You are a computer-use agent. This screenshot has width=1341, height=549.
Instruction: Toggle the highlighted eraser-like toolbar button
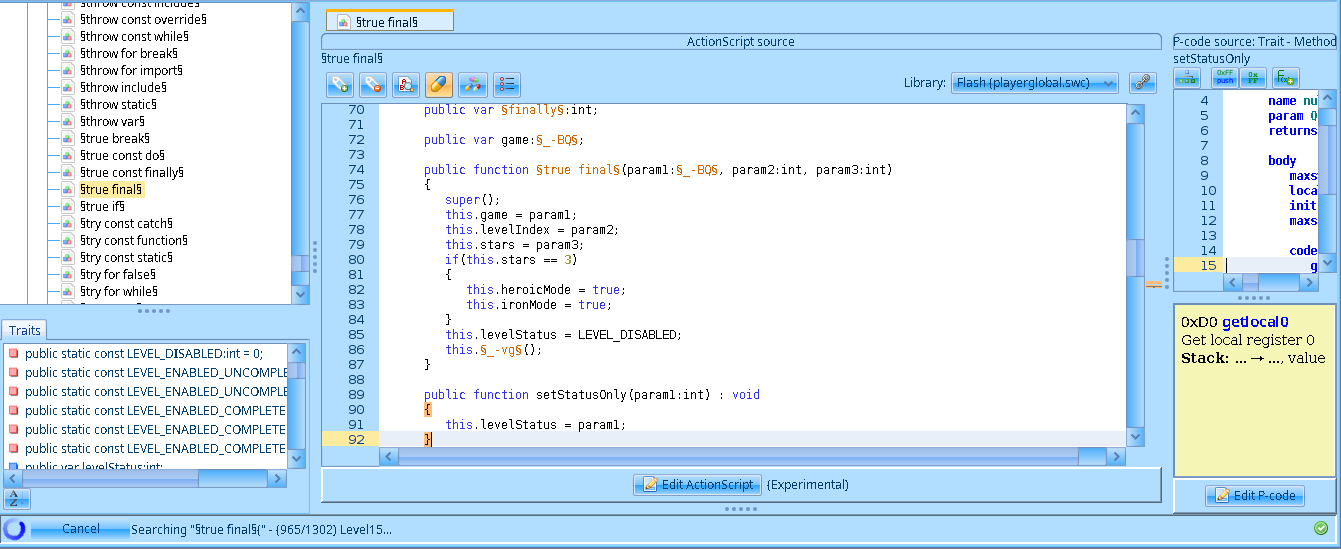(x=439, y=84)
